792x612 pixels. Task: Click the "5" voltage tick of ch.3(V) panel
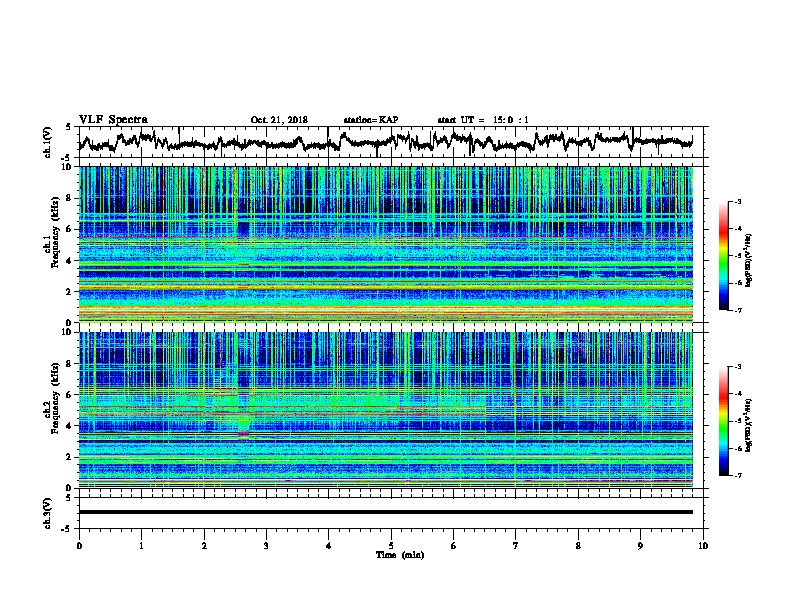tap(69, 497)
